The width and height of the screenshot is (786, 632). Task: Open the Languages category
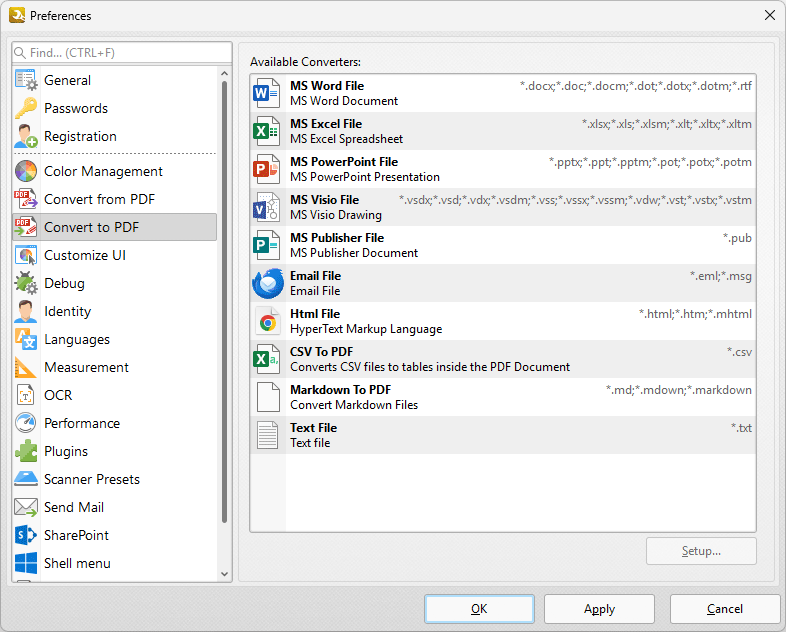point(115,339)
